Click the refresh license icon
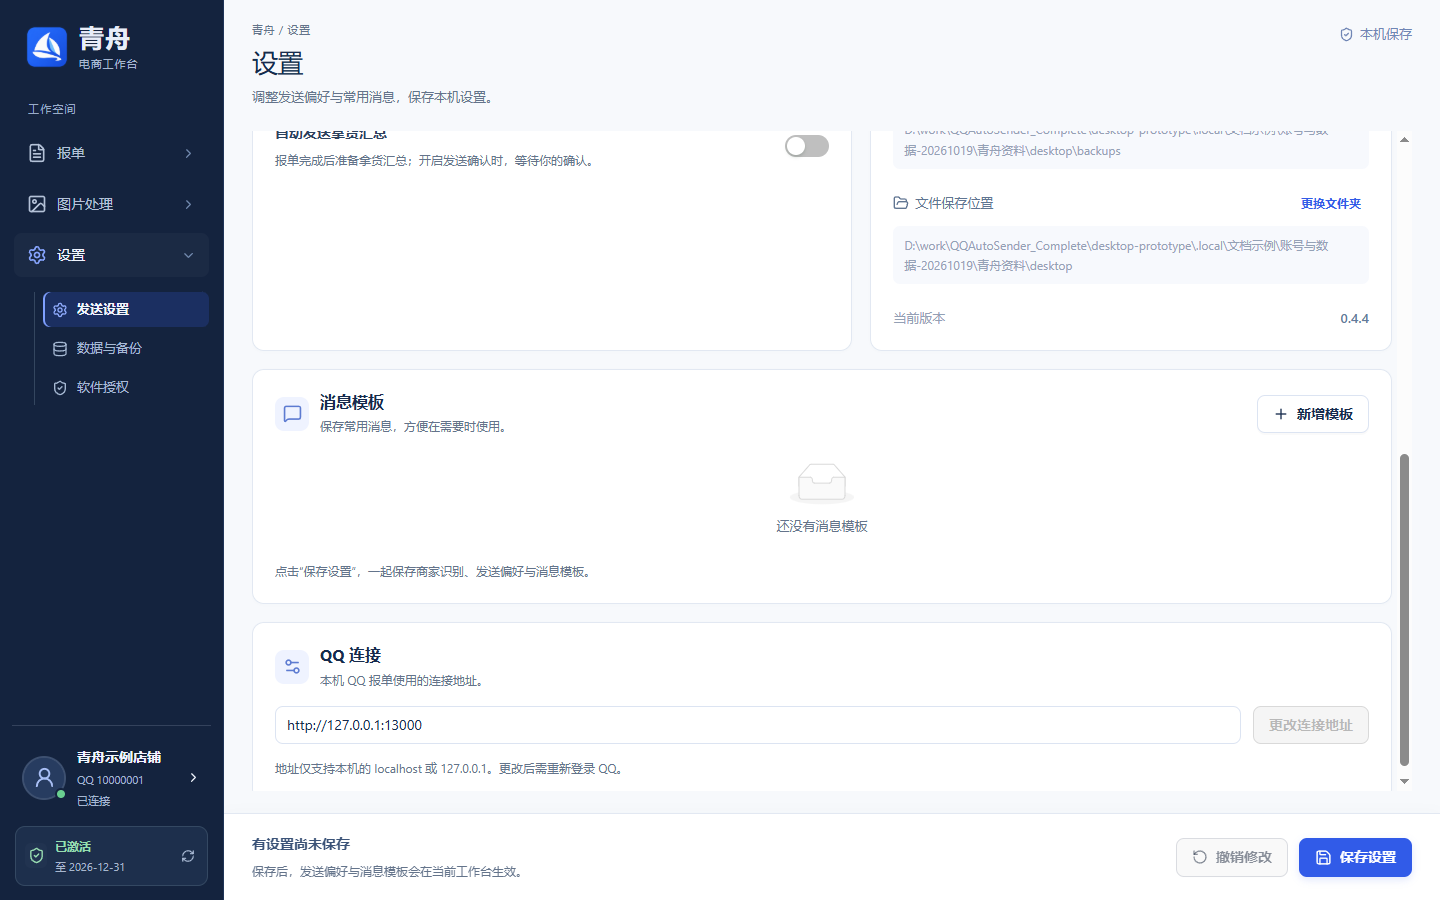1440x900 pixels. click(188, 856)
